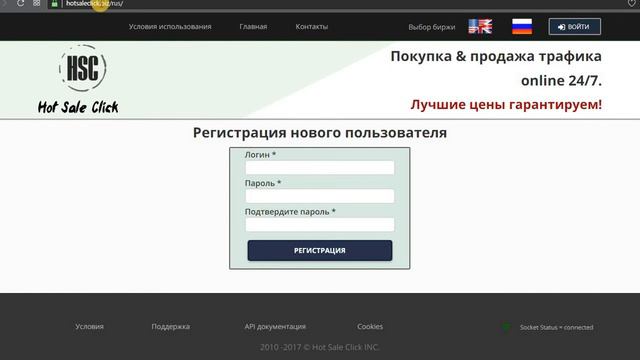The image size is (640, 360).
Task: Reload the page with the browser refresh icon
Action: click(20, 3)
